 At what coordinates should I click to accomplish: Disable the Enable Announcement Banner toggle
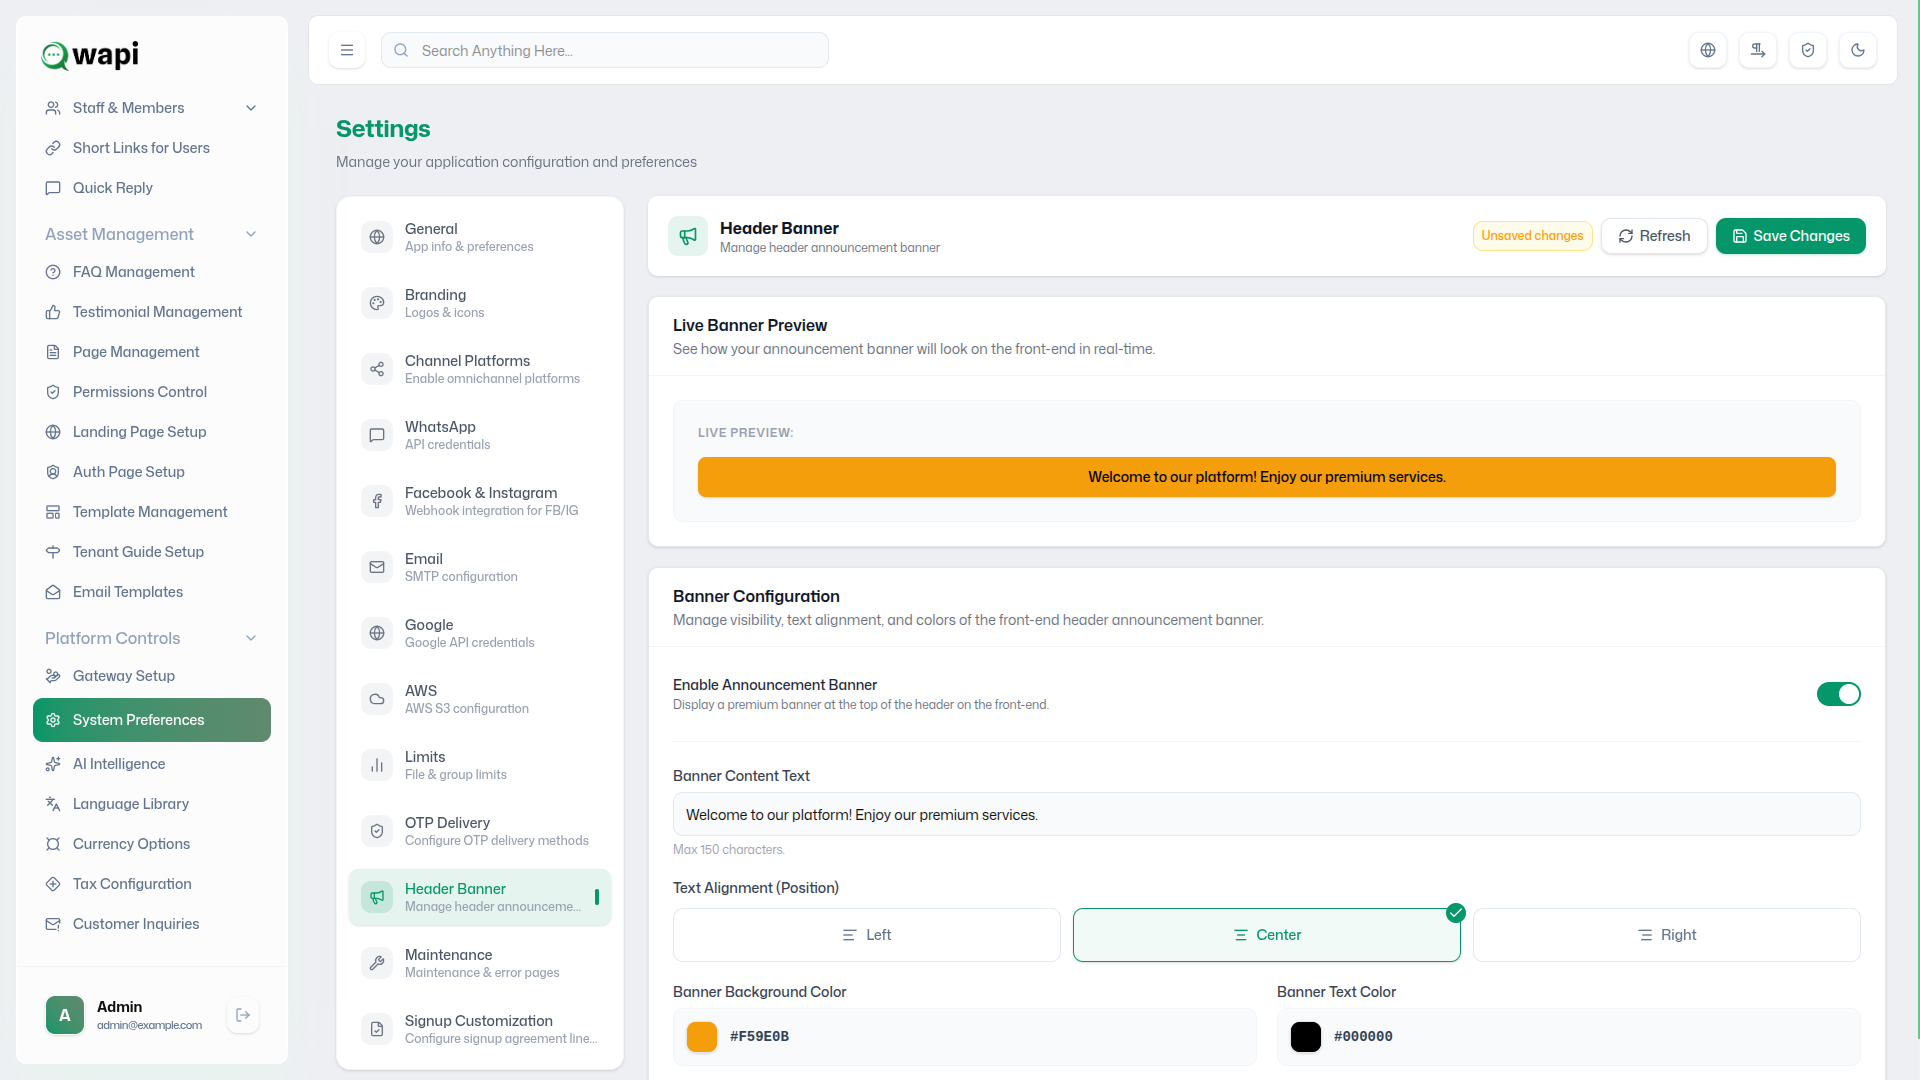pyautogui.click(x=1838, y=694)
